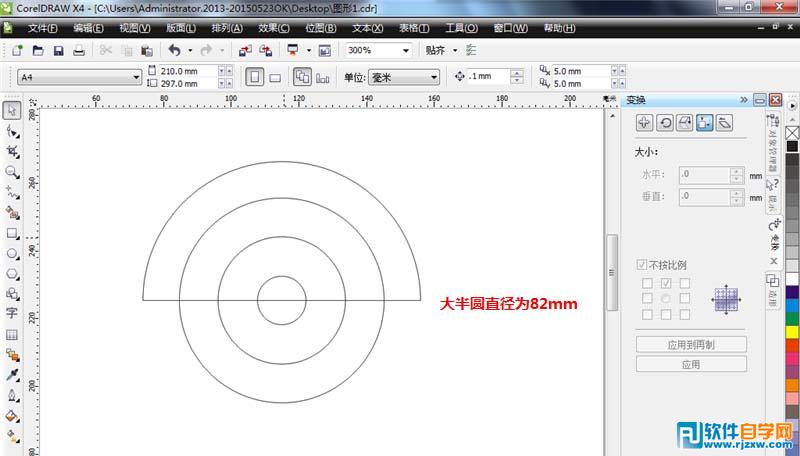Open the 帮助(H) menu
Viewport: 800px width, 456px height.
[x=560, y=28]
